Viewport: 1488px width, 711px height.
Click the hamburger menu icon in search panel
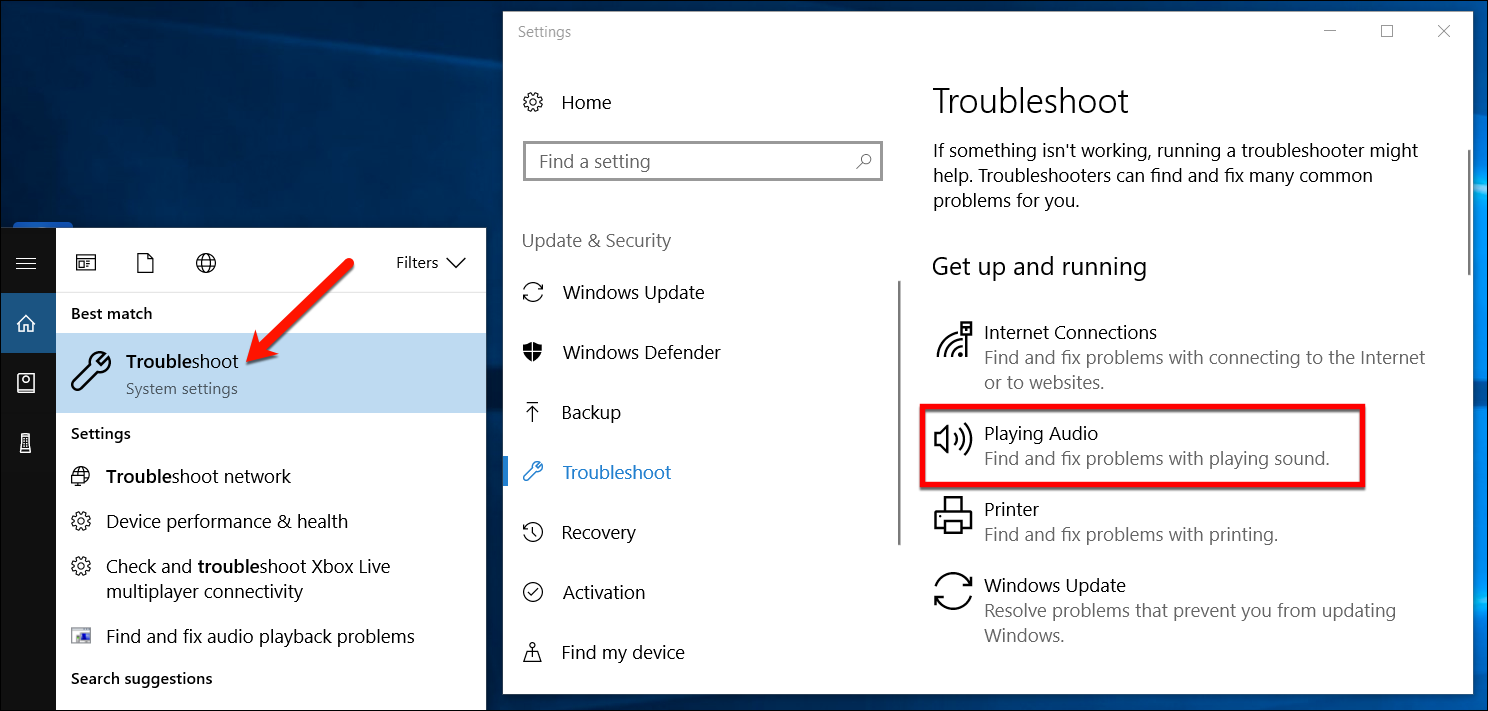[x=26, y=263]
